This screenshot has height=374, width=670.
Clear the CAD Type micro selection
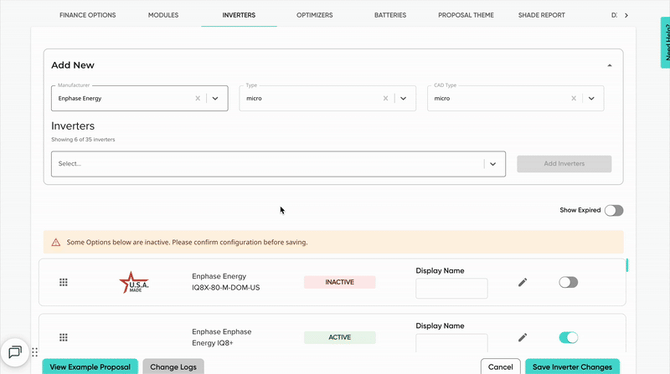click(573, 98)
